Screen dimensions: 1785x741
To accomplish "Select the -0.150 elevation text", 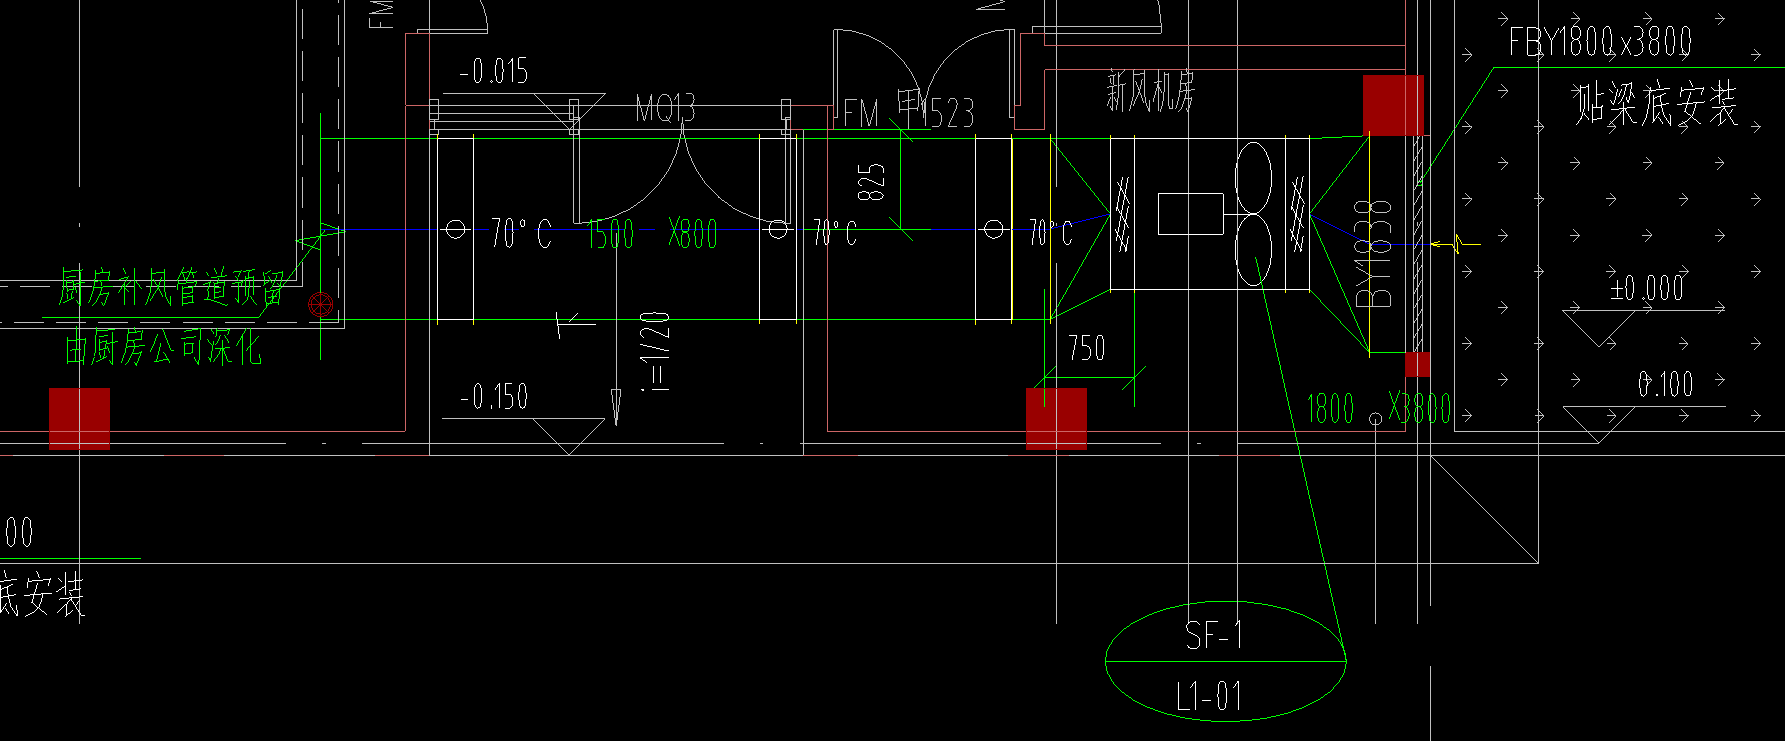I will pyautogui.click(x=493, y=397).
